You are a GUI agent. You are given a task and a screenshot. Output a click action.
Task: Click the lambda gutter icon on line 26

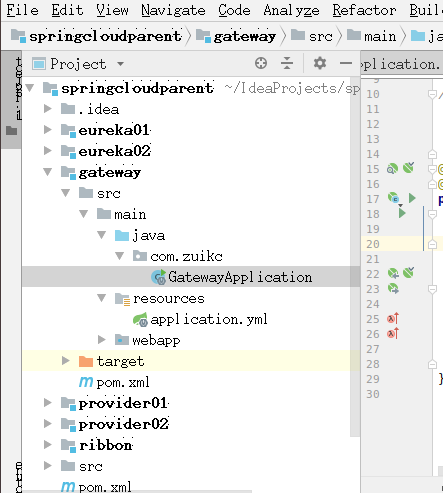click(x=393, y=333)
